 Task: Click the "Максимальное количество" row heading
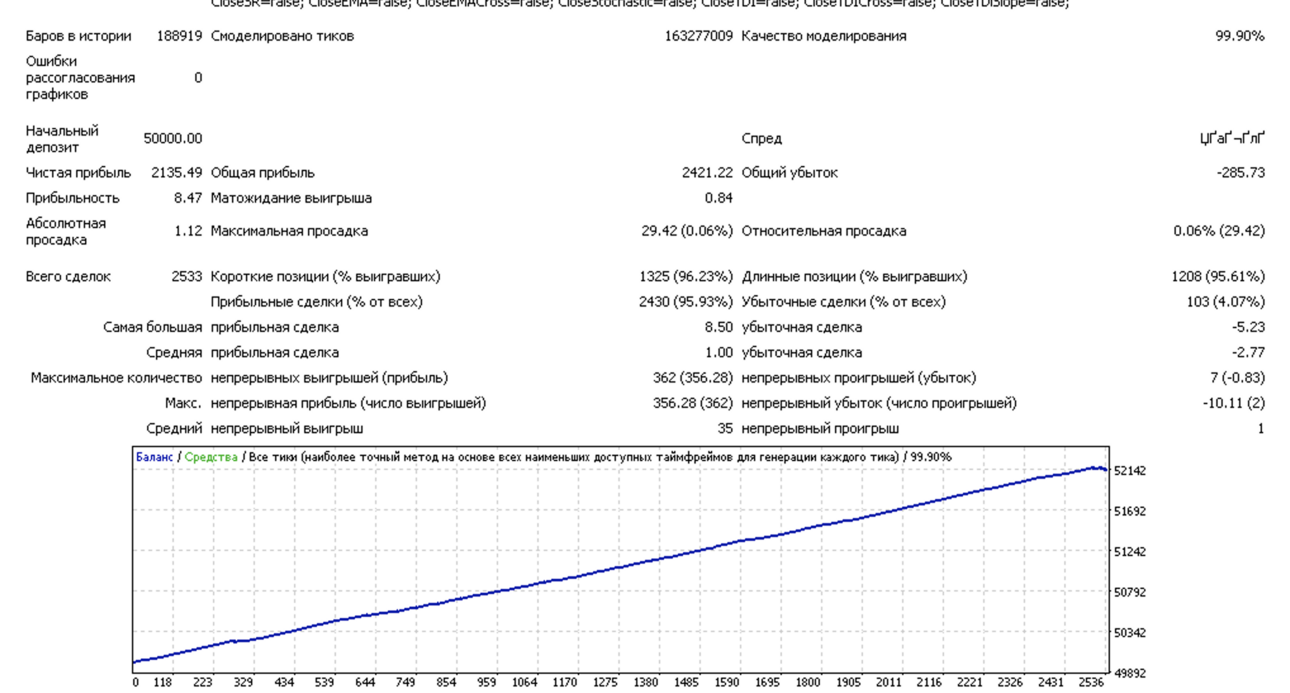(117, 378)
